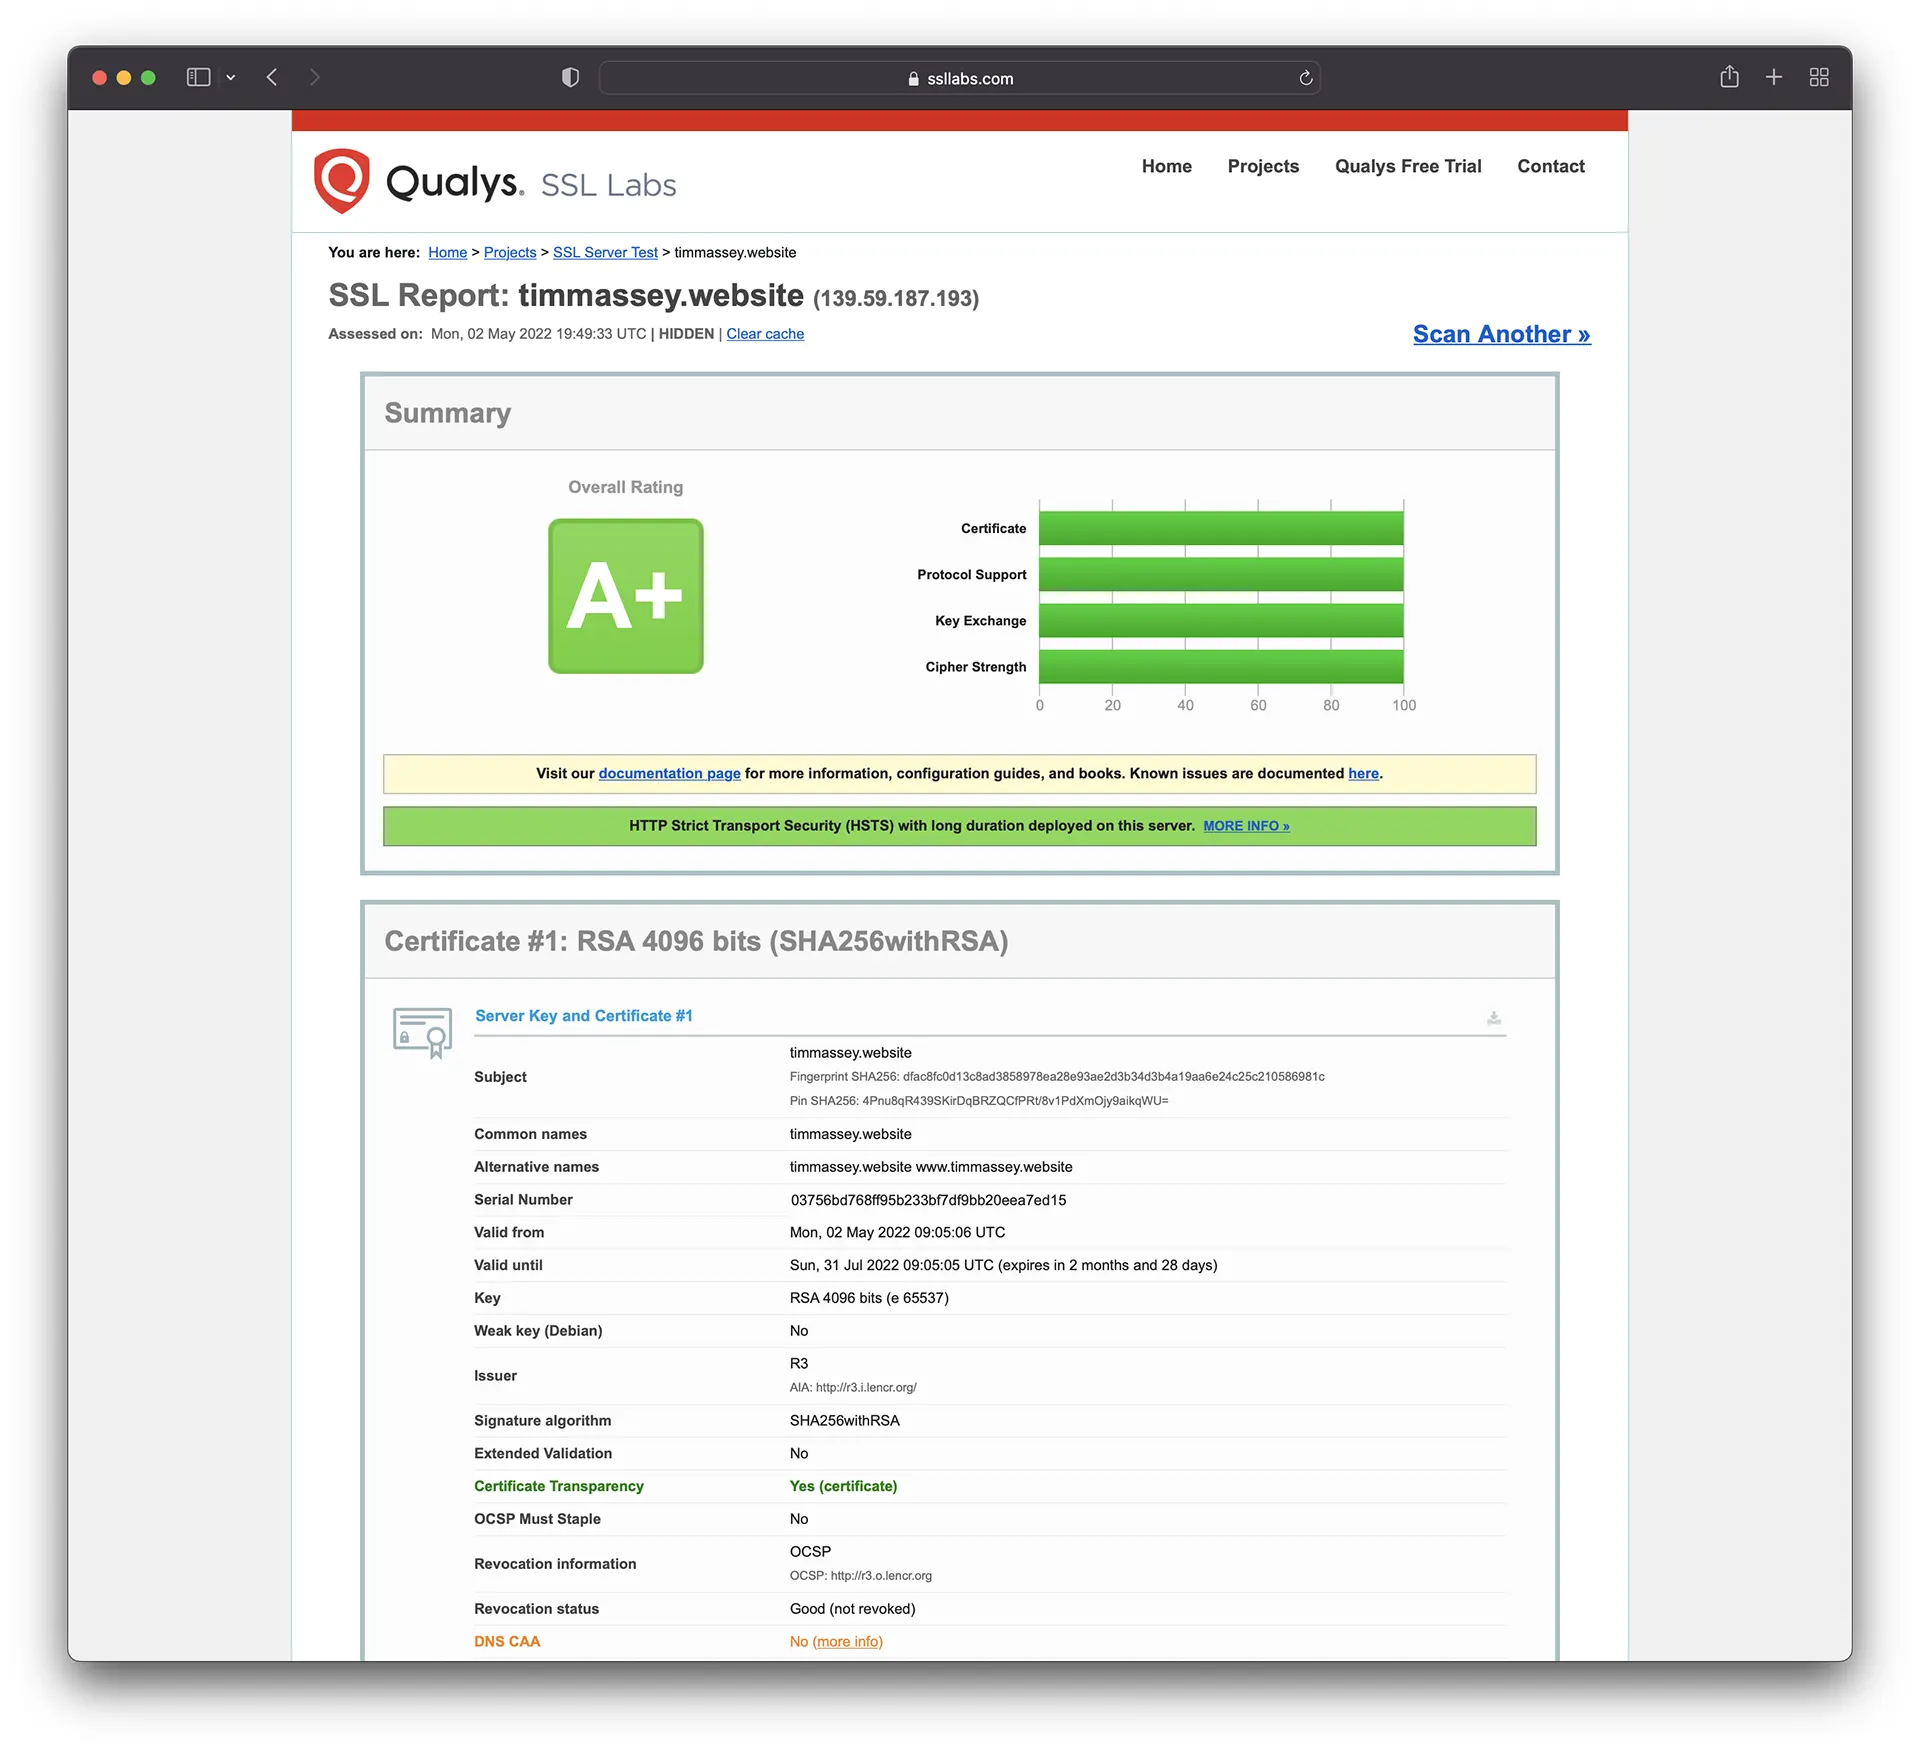Image resolution: width=1920 pixels, height=1751 pixels.
Task: Open the Safari share icon
Action: click(x=1729, y=77)
